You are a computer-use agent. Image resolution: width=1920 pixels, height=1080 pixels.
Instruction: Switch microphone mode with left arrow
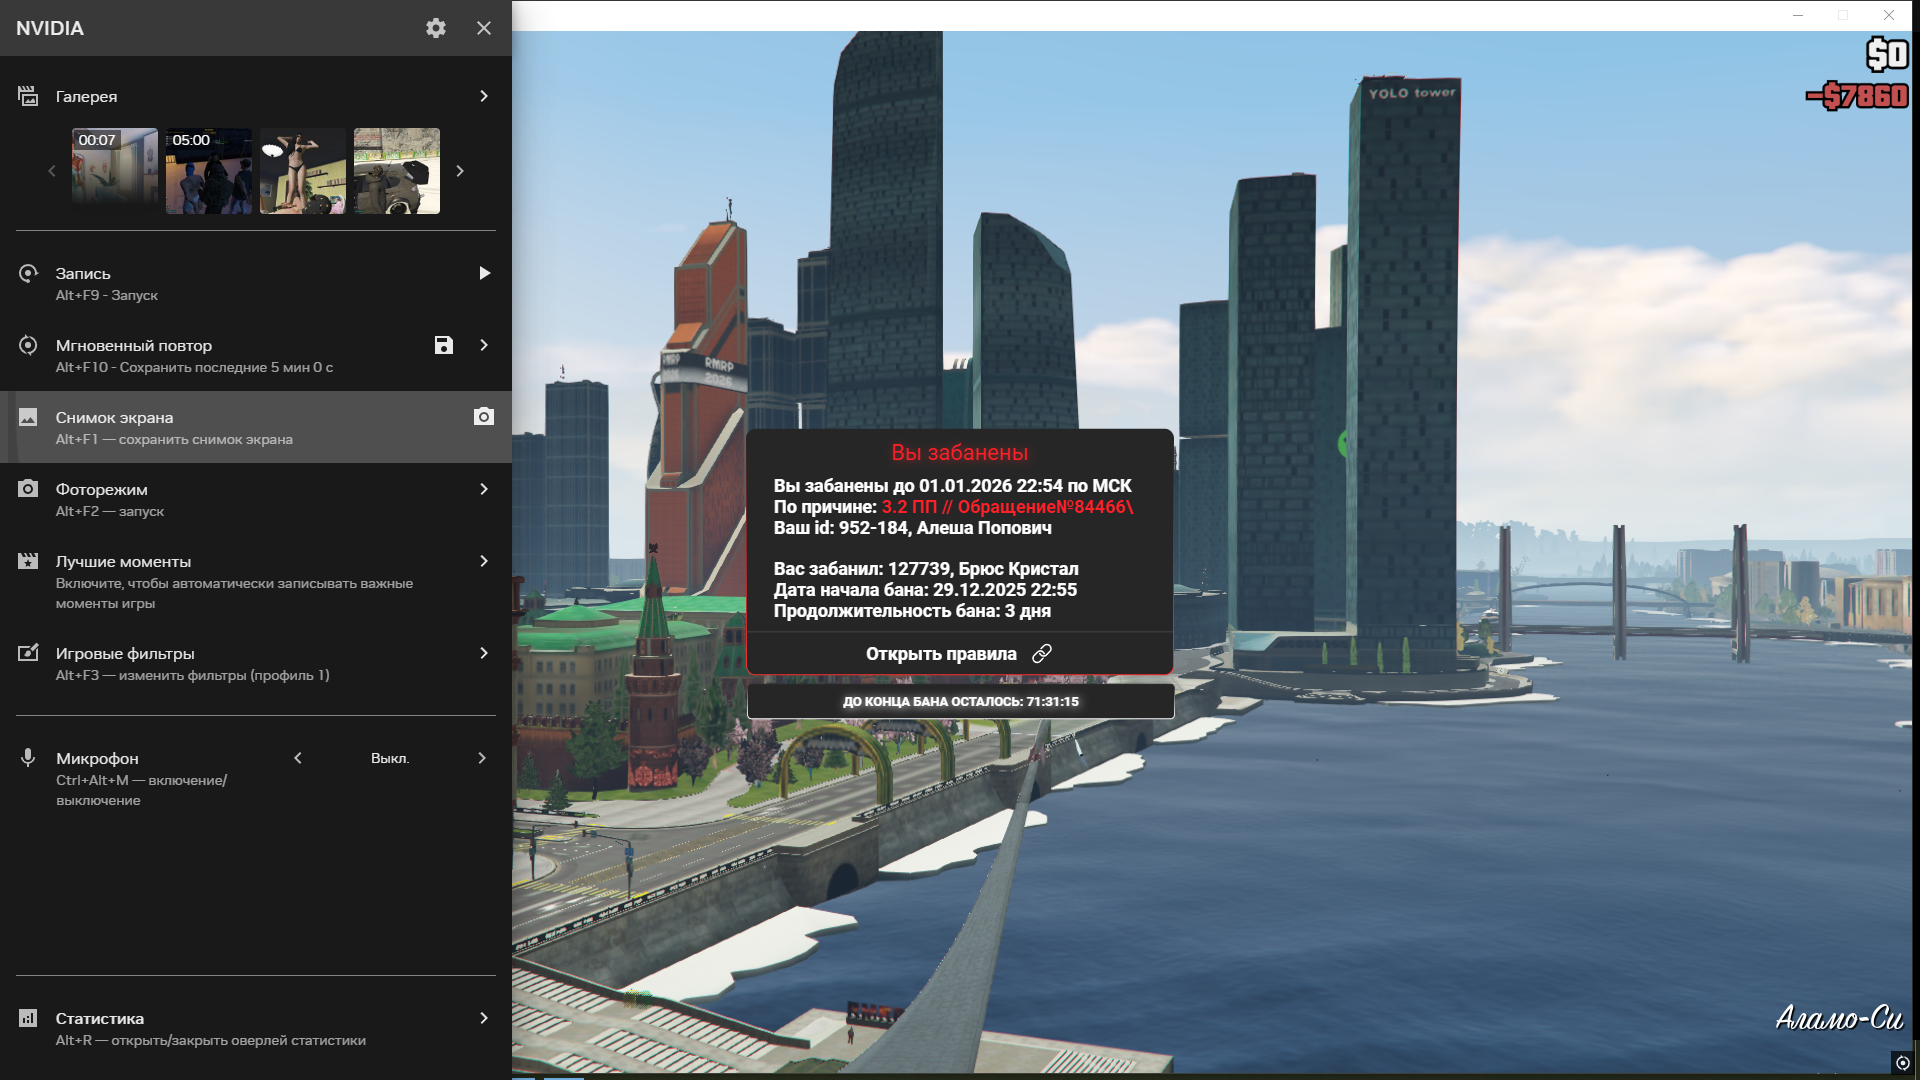coord(298,758)
